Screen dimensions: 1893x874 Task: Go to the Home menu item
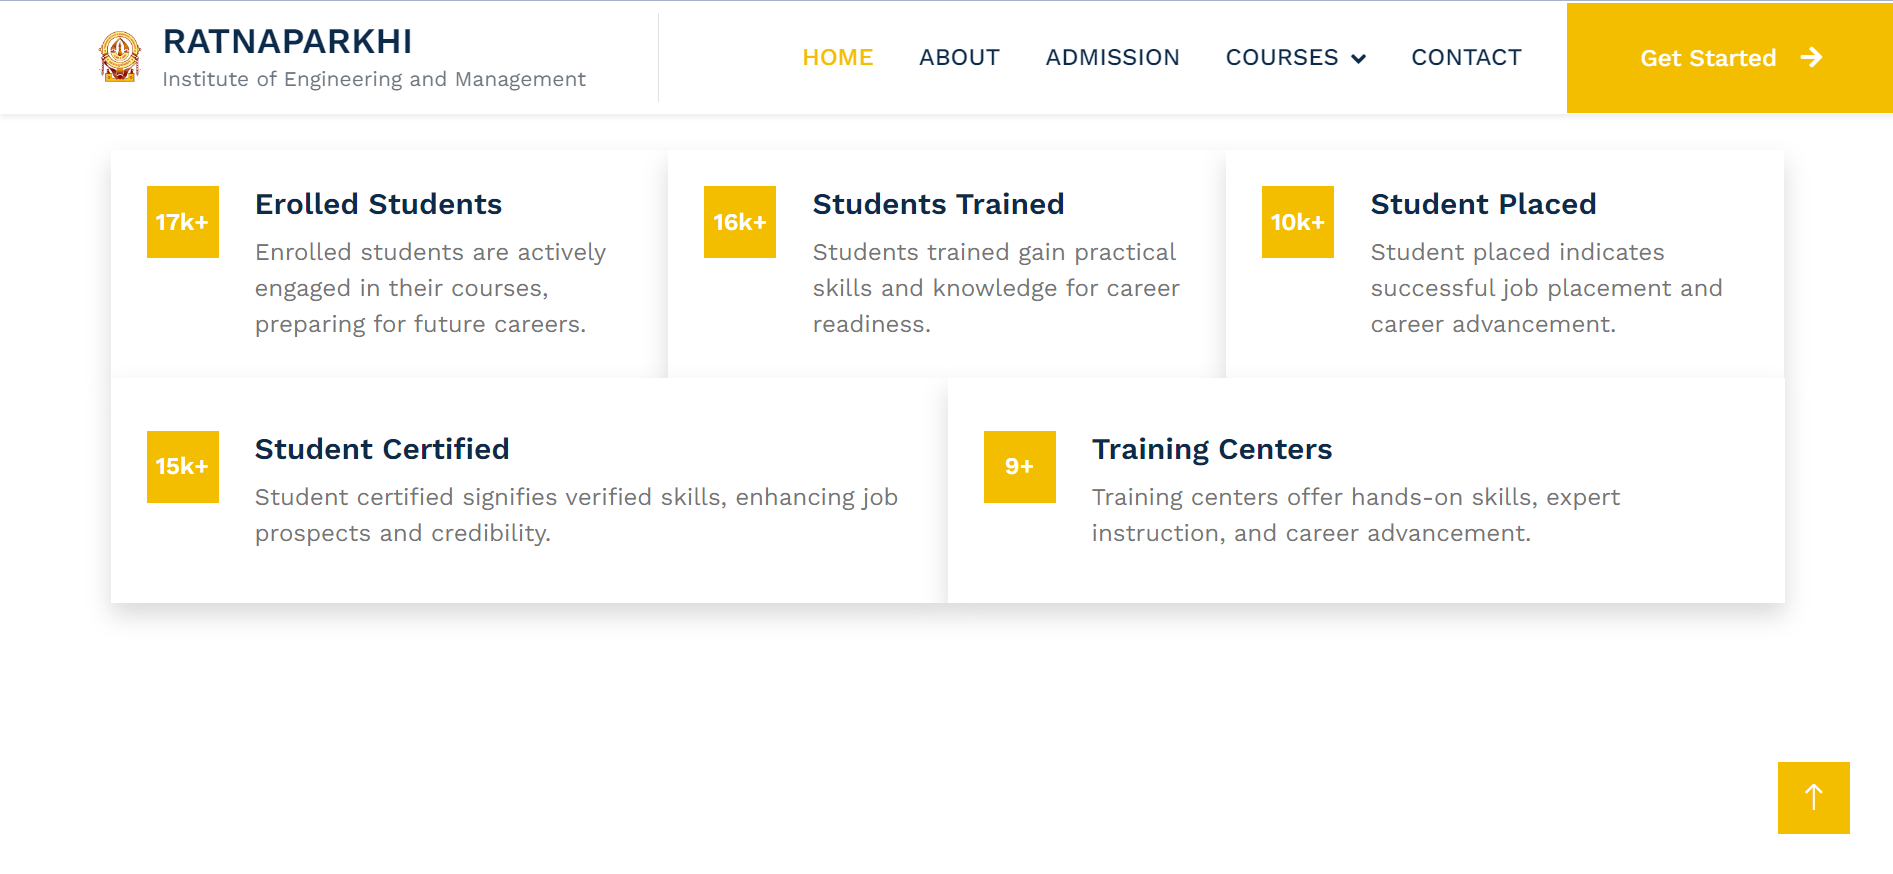click(x=837, y=58)
